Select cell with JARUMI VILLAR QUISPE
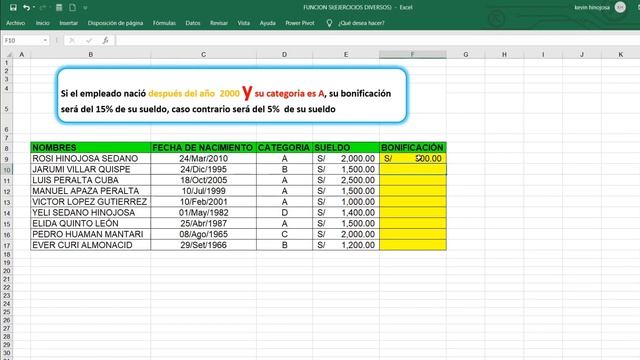Screen dimensions: 640x360 coord(91,169)
